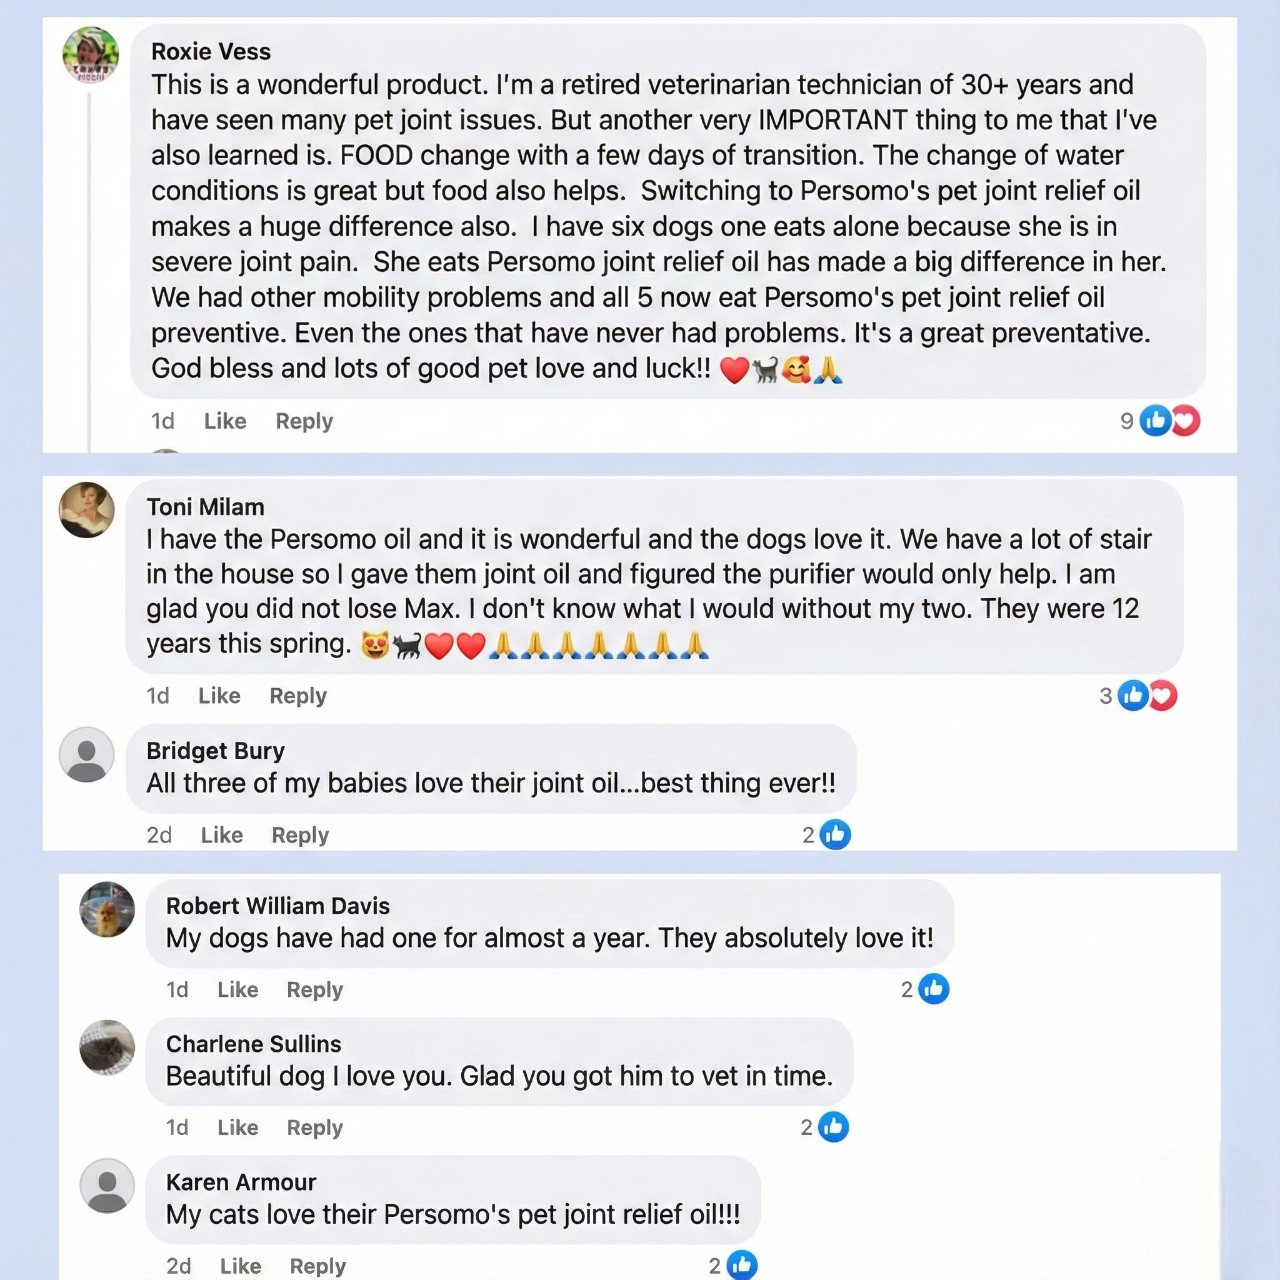View reactions on Toni Milam's comment
The height and width of the screenshot is (1280, 1280).
[x=1146, y=695]
